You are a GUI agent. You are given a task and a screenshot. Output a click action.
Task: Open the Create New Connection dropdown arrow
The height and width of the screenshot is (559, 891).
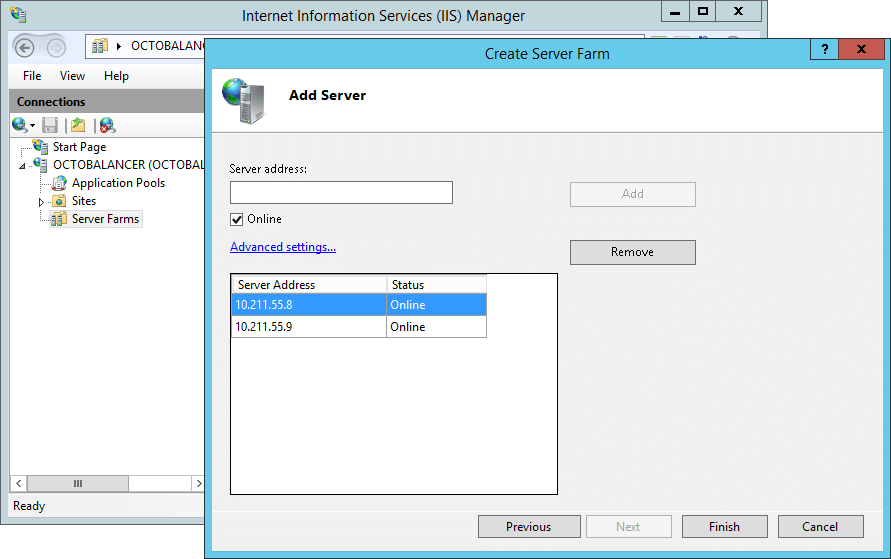click(33, 126)
